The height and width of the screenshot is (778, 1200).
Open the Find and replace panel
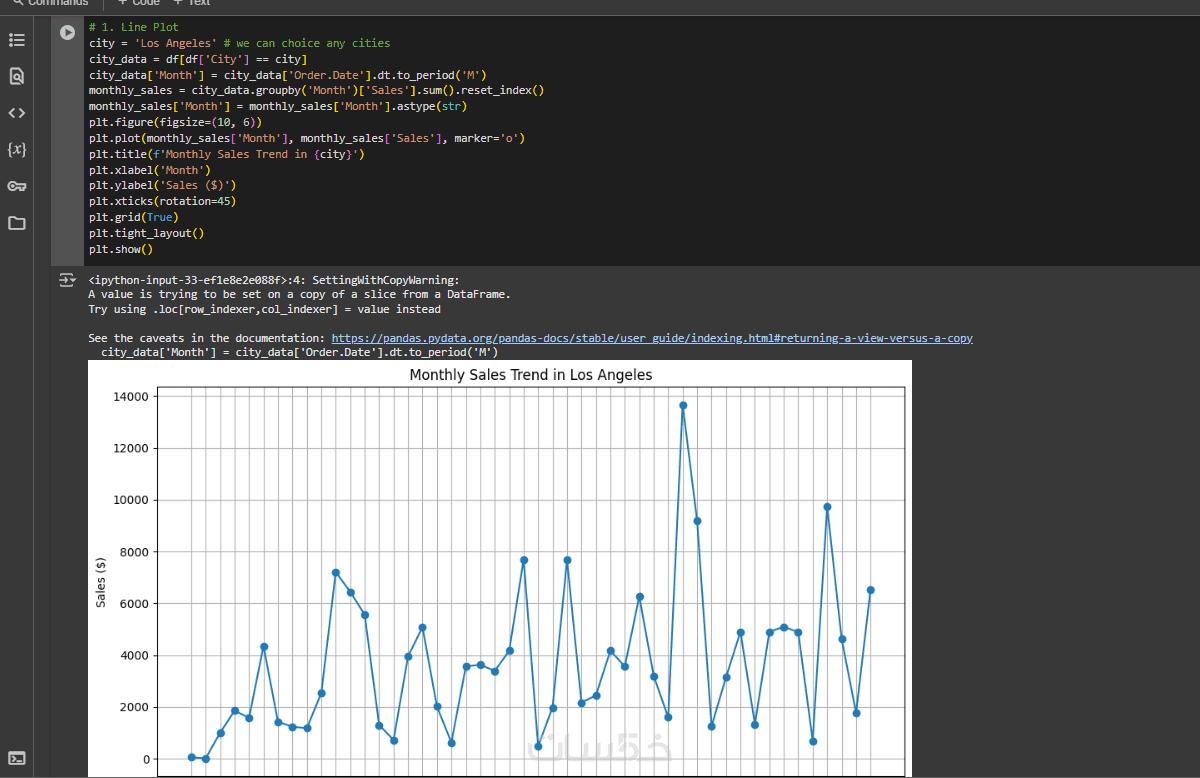17,76
